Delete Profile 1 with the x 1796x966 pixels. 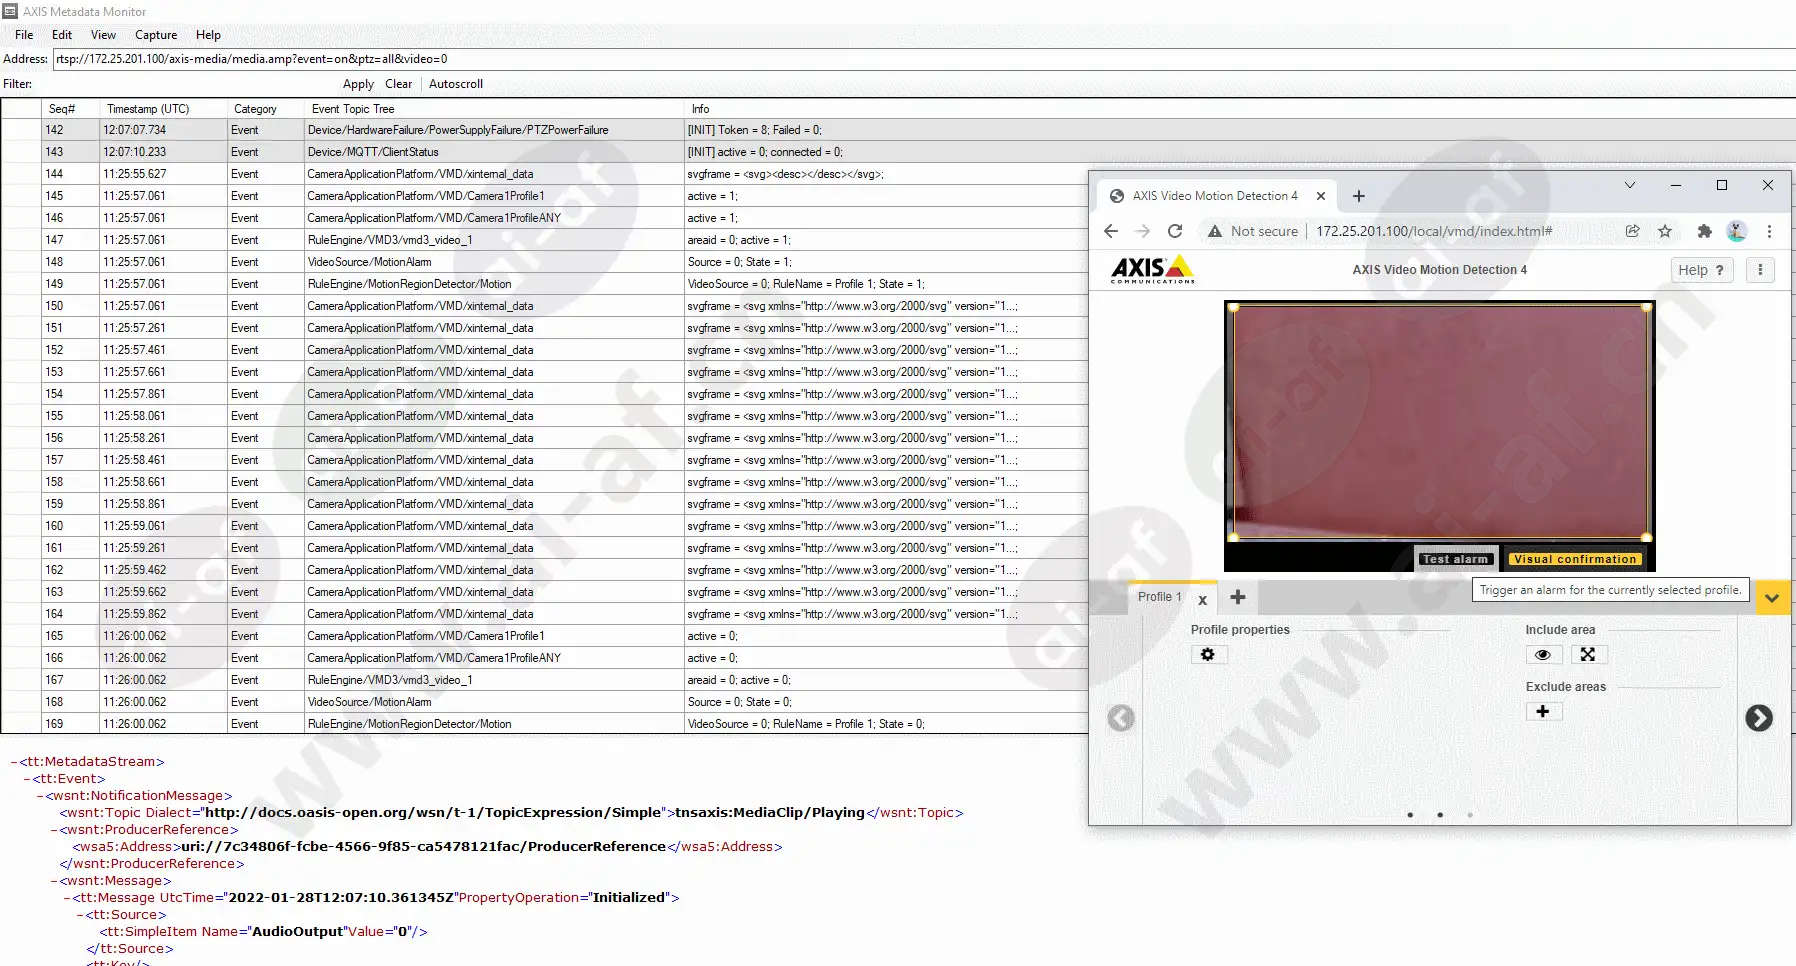click(x=1202, y=600)
